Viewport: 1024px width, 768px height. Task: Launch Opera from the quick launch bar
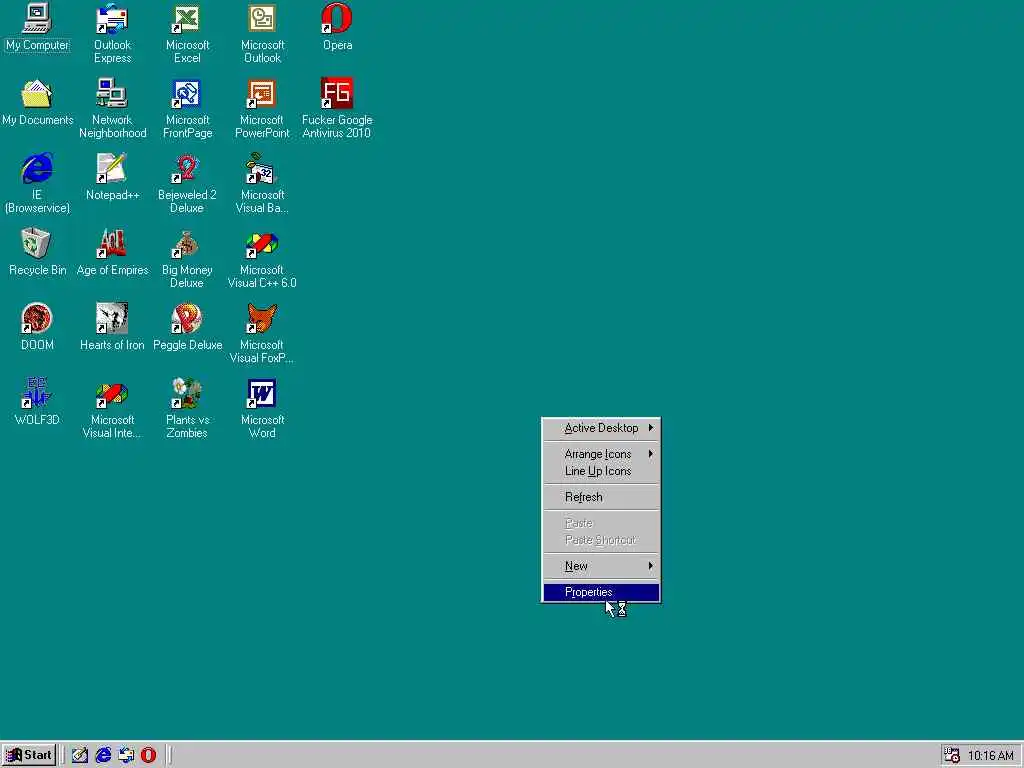(x=149, y=755)
